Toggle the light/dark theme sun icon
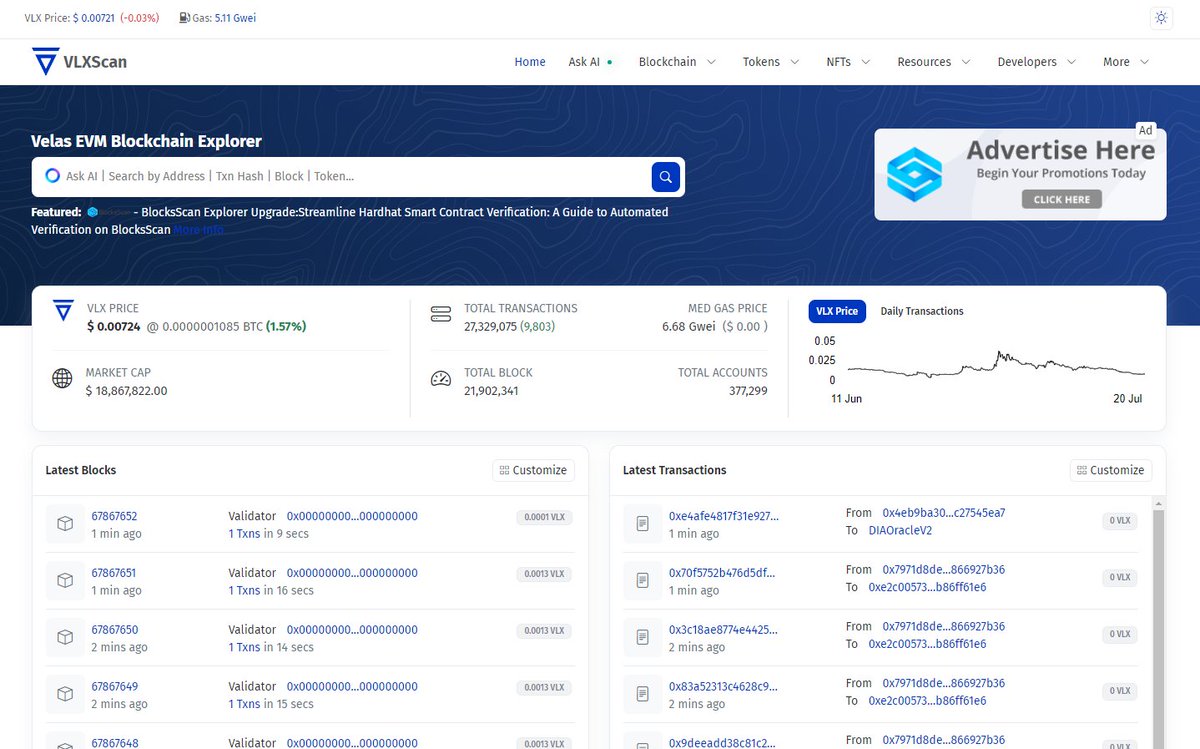 1161,18
